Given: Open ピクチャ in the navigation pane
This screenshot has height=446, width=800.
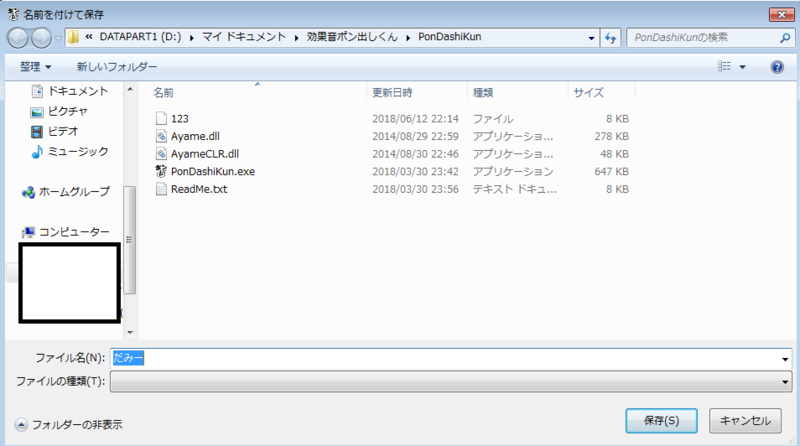Looking at the screenshot, I should [67, 111].
